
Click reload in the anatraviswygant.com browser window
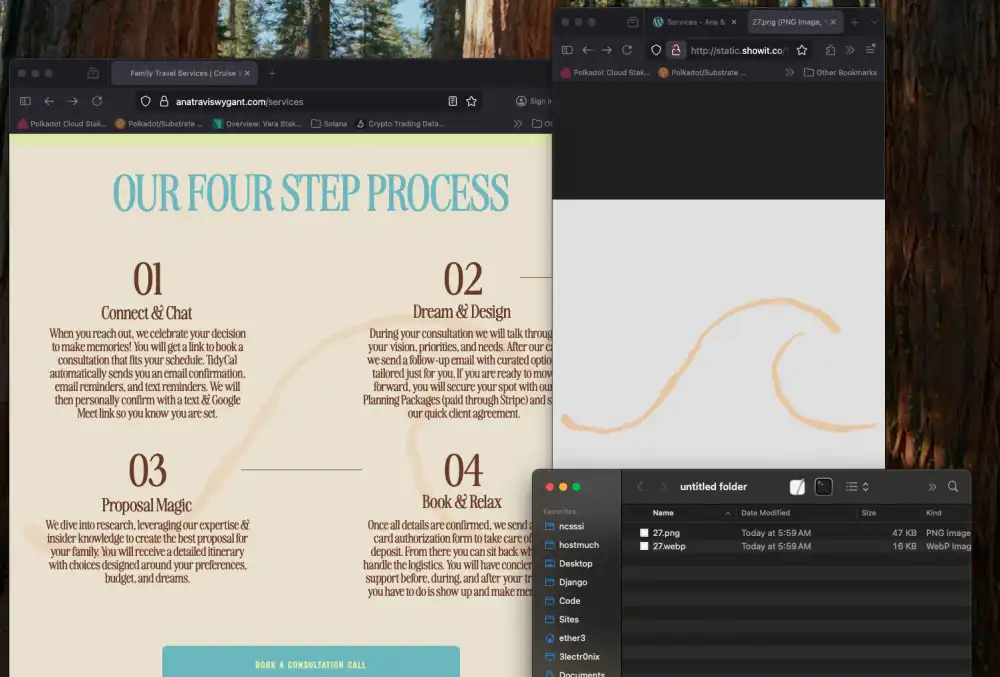[97, 101]
